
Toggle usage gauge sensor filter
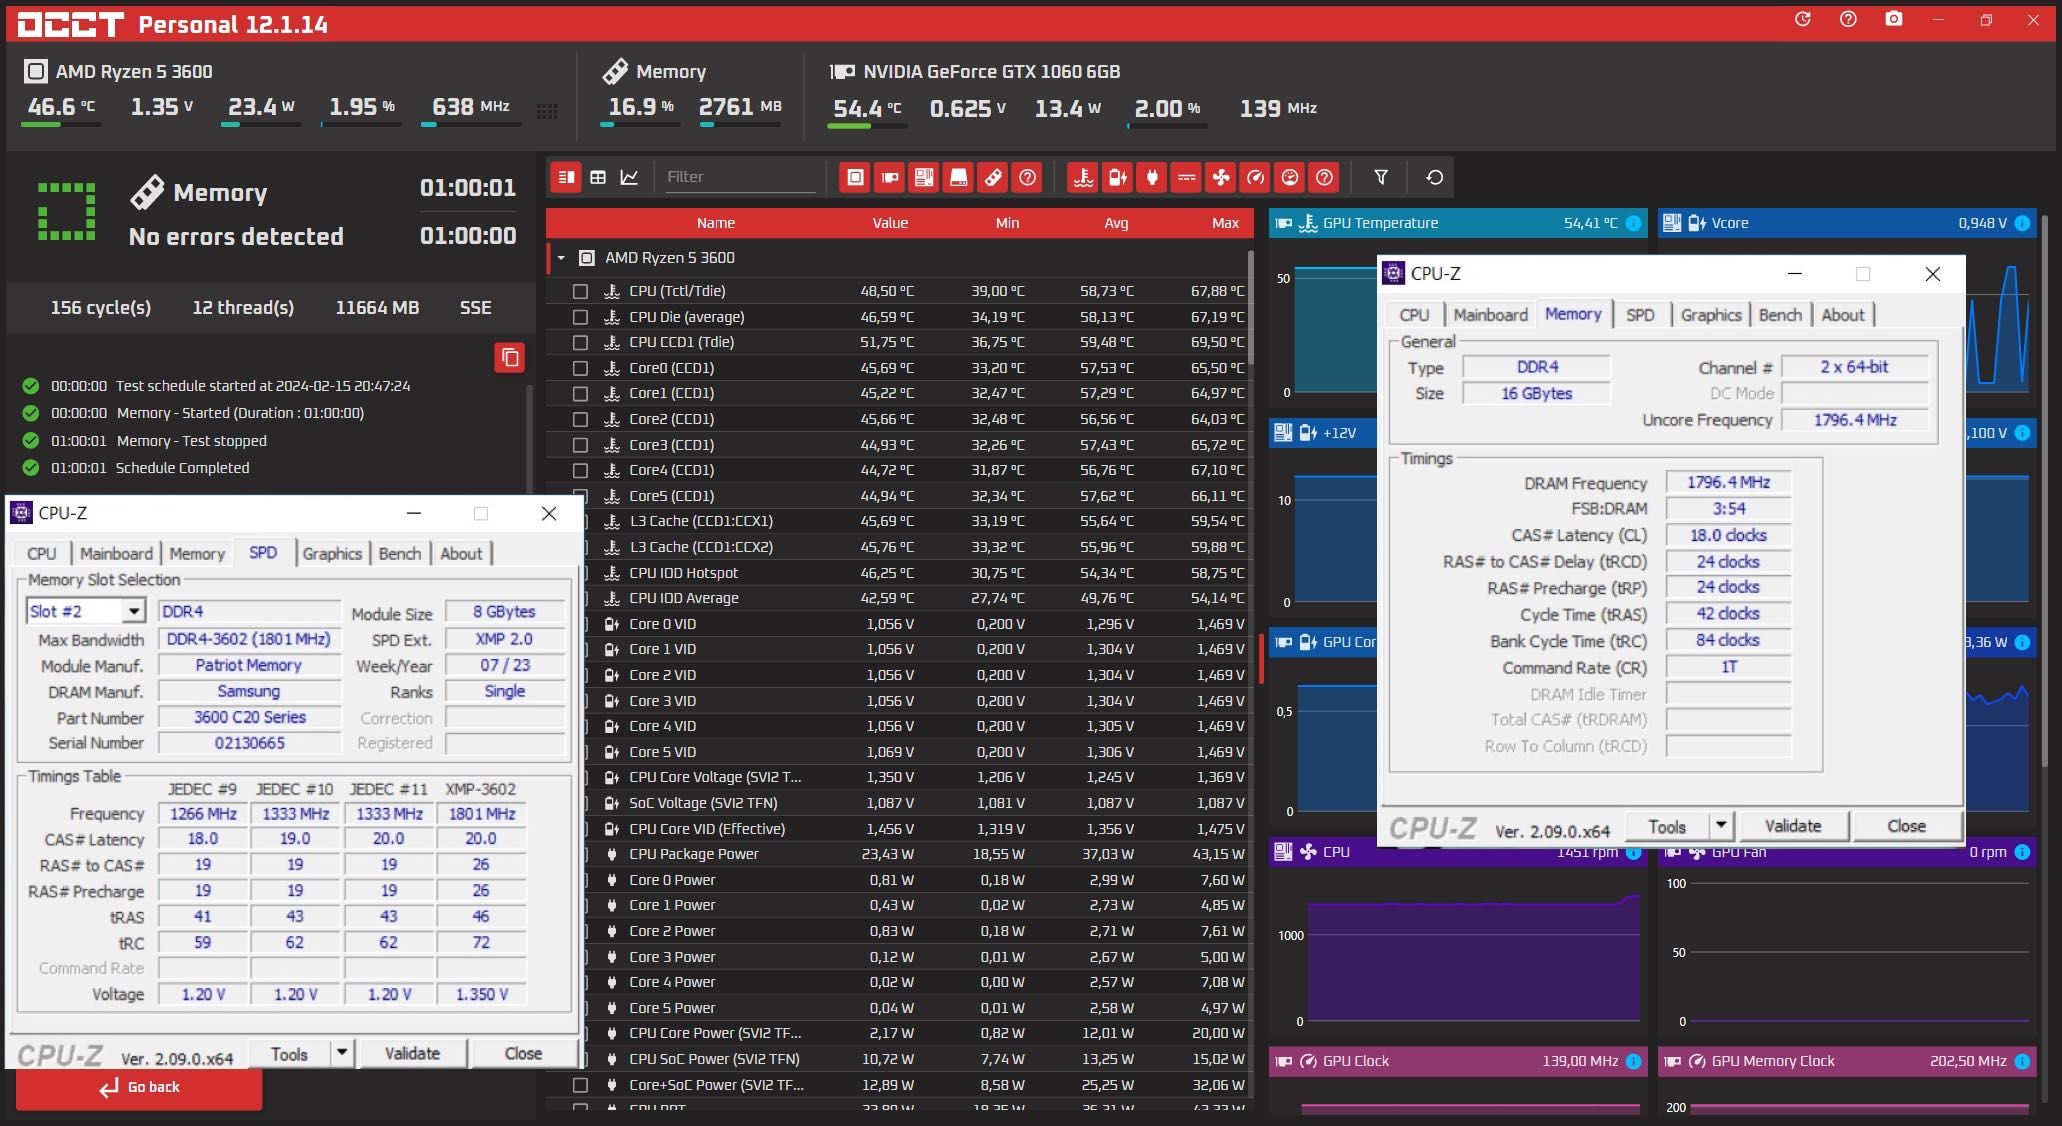tap(1290, 177)
